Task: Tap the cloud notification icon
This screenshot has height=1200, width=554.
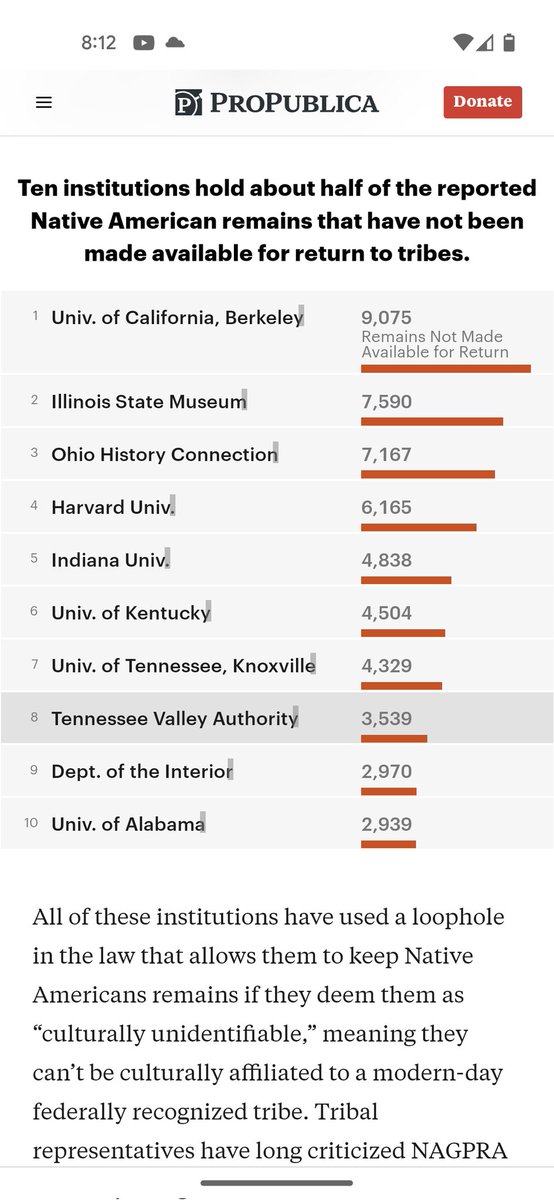Action: click(174, 43)
